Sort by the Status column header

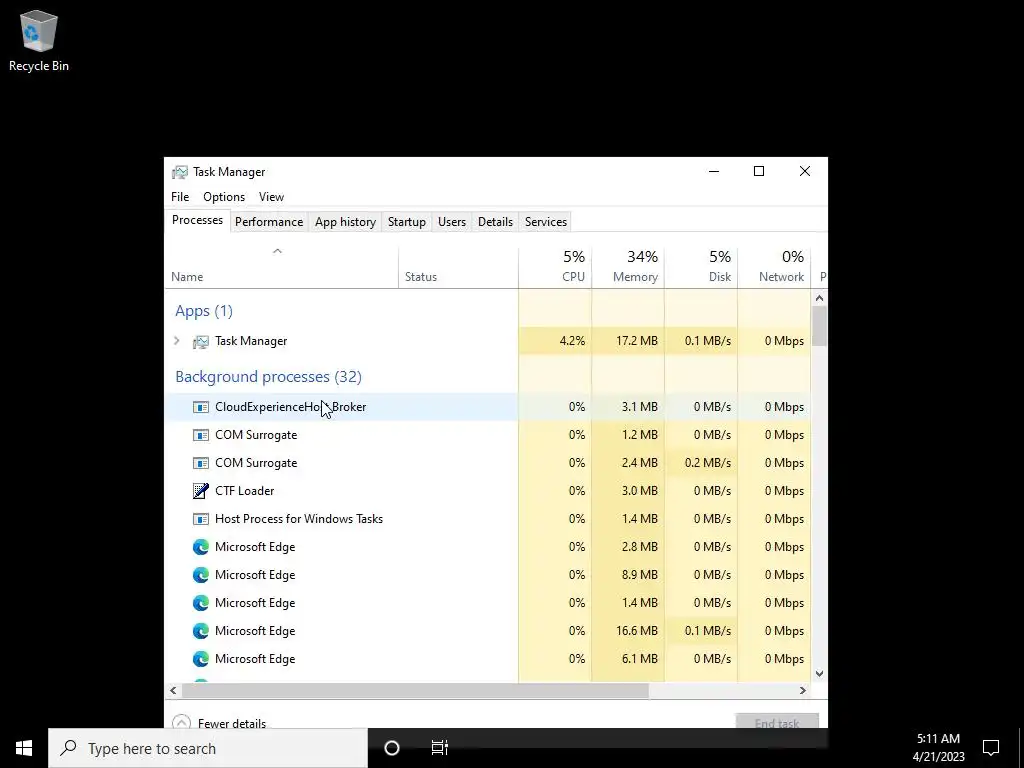click(458, 267)
